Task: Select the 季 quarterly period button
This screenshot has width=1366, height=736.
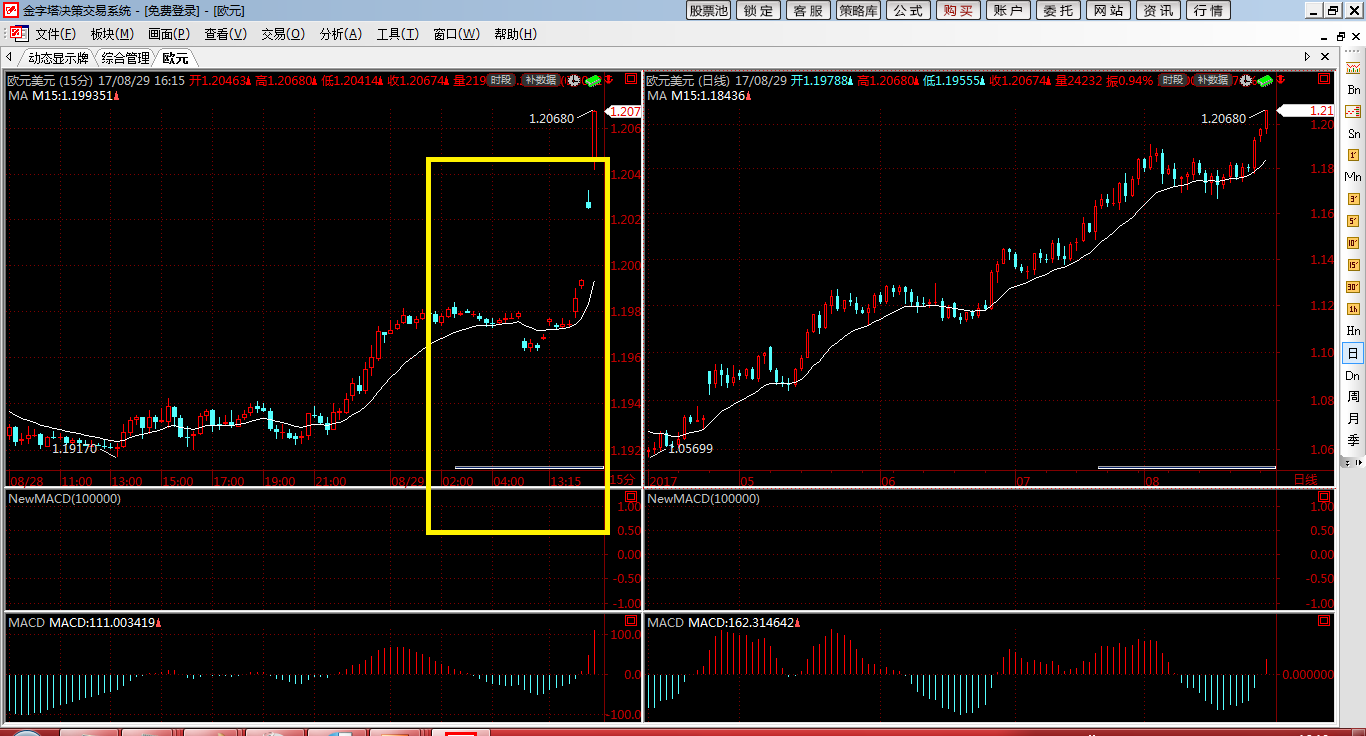Action: point(1353,440)
